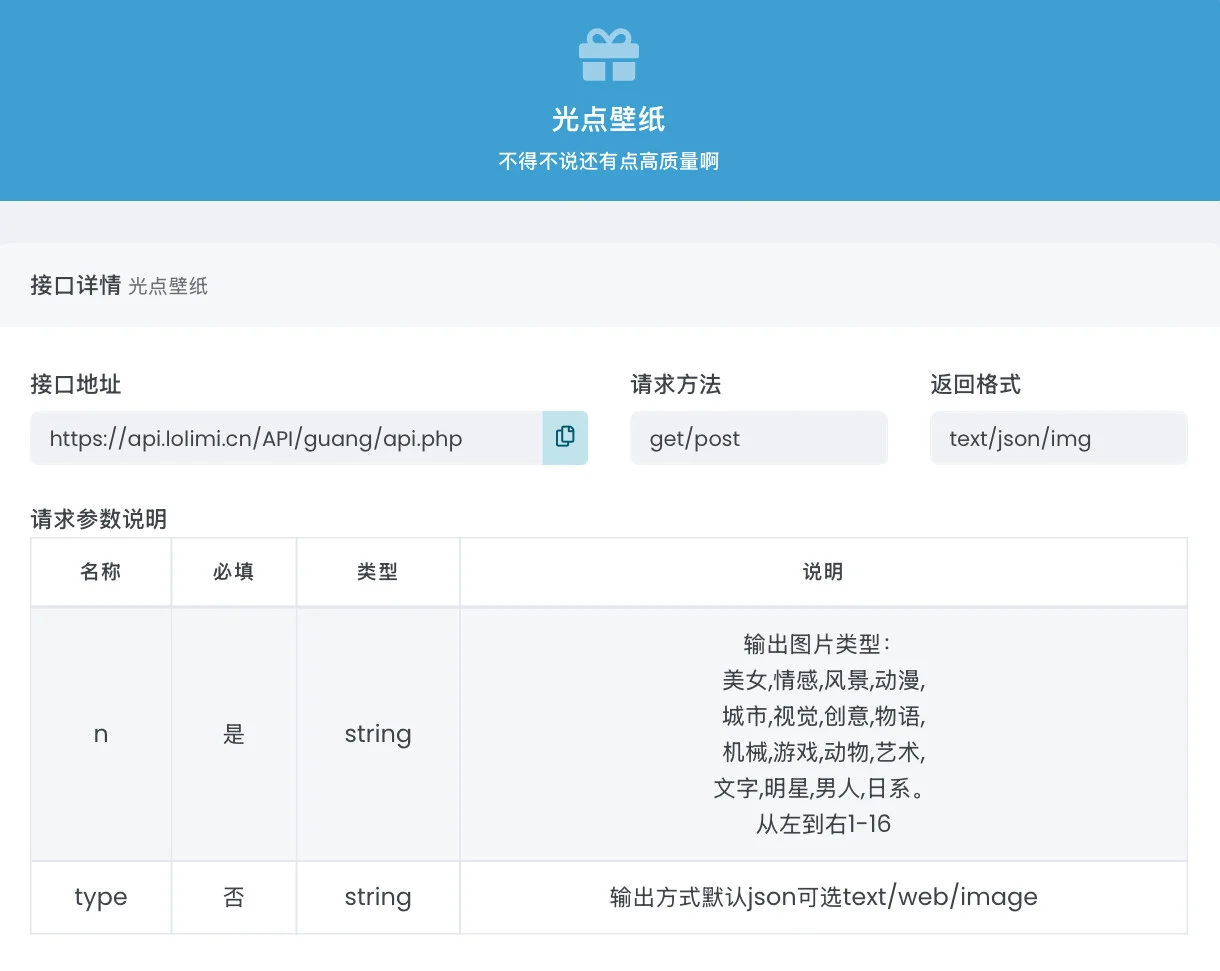Select the string type cell for parameter n
1220x971 pixels.
point(377,733)
